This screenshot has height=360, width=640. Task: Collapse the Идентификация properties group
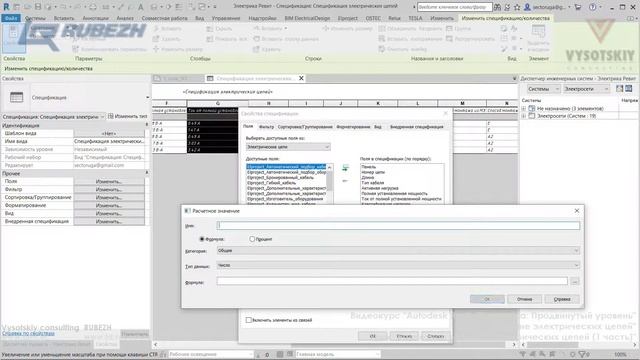[147, 125]
